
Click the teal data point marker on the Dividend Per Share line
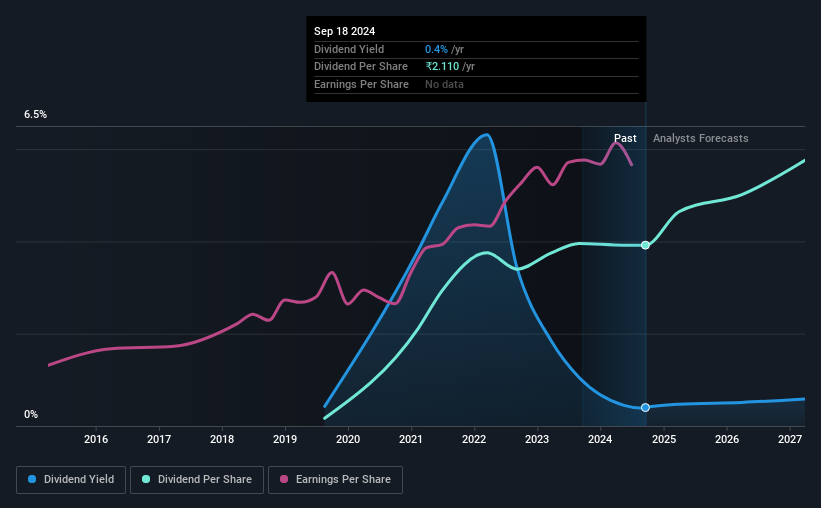(645, 245)
